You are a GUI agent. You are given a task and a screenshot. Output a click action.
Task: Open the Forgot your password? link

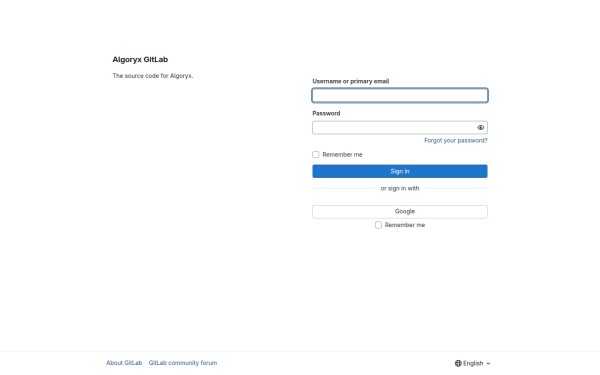point(456,141)
